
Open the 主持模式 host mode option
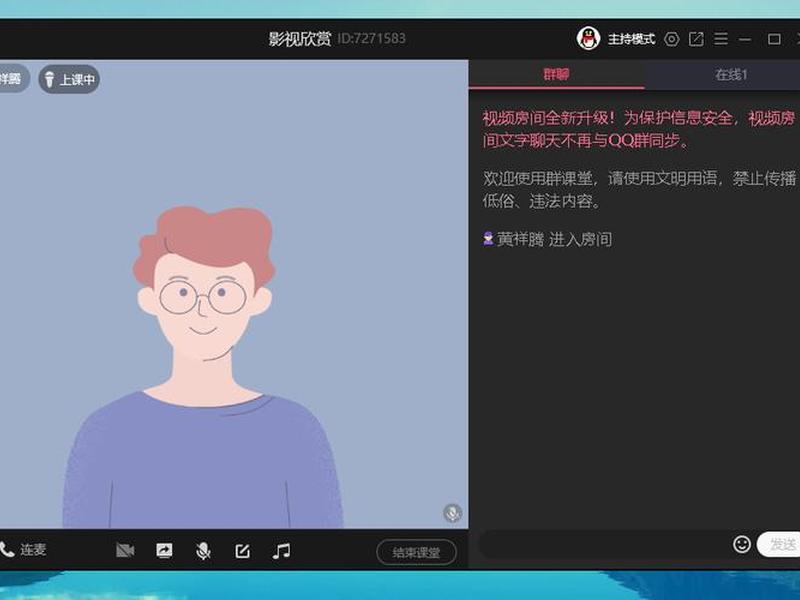631,39
